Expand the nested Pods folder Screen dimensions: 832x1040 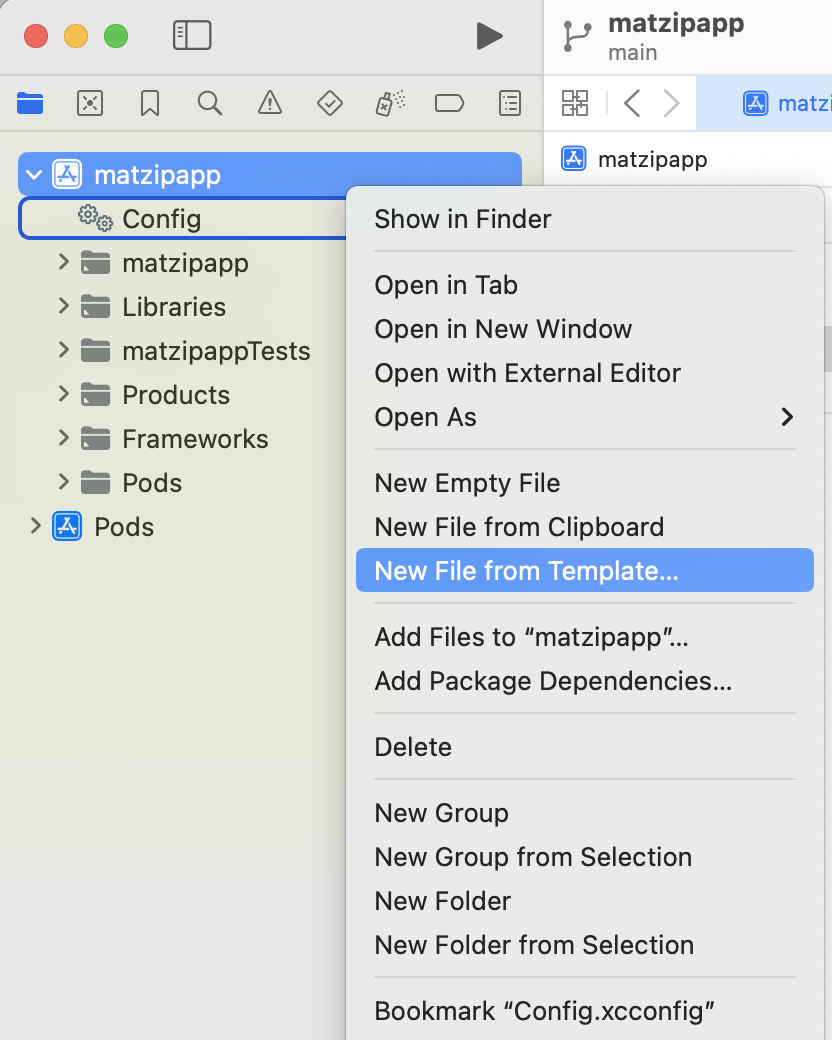point(64,482)
